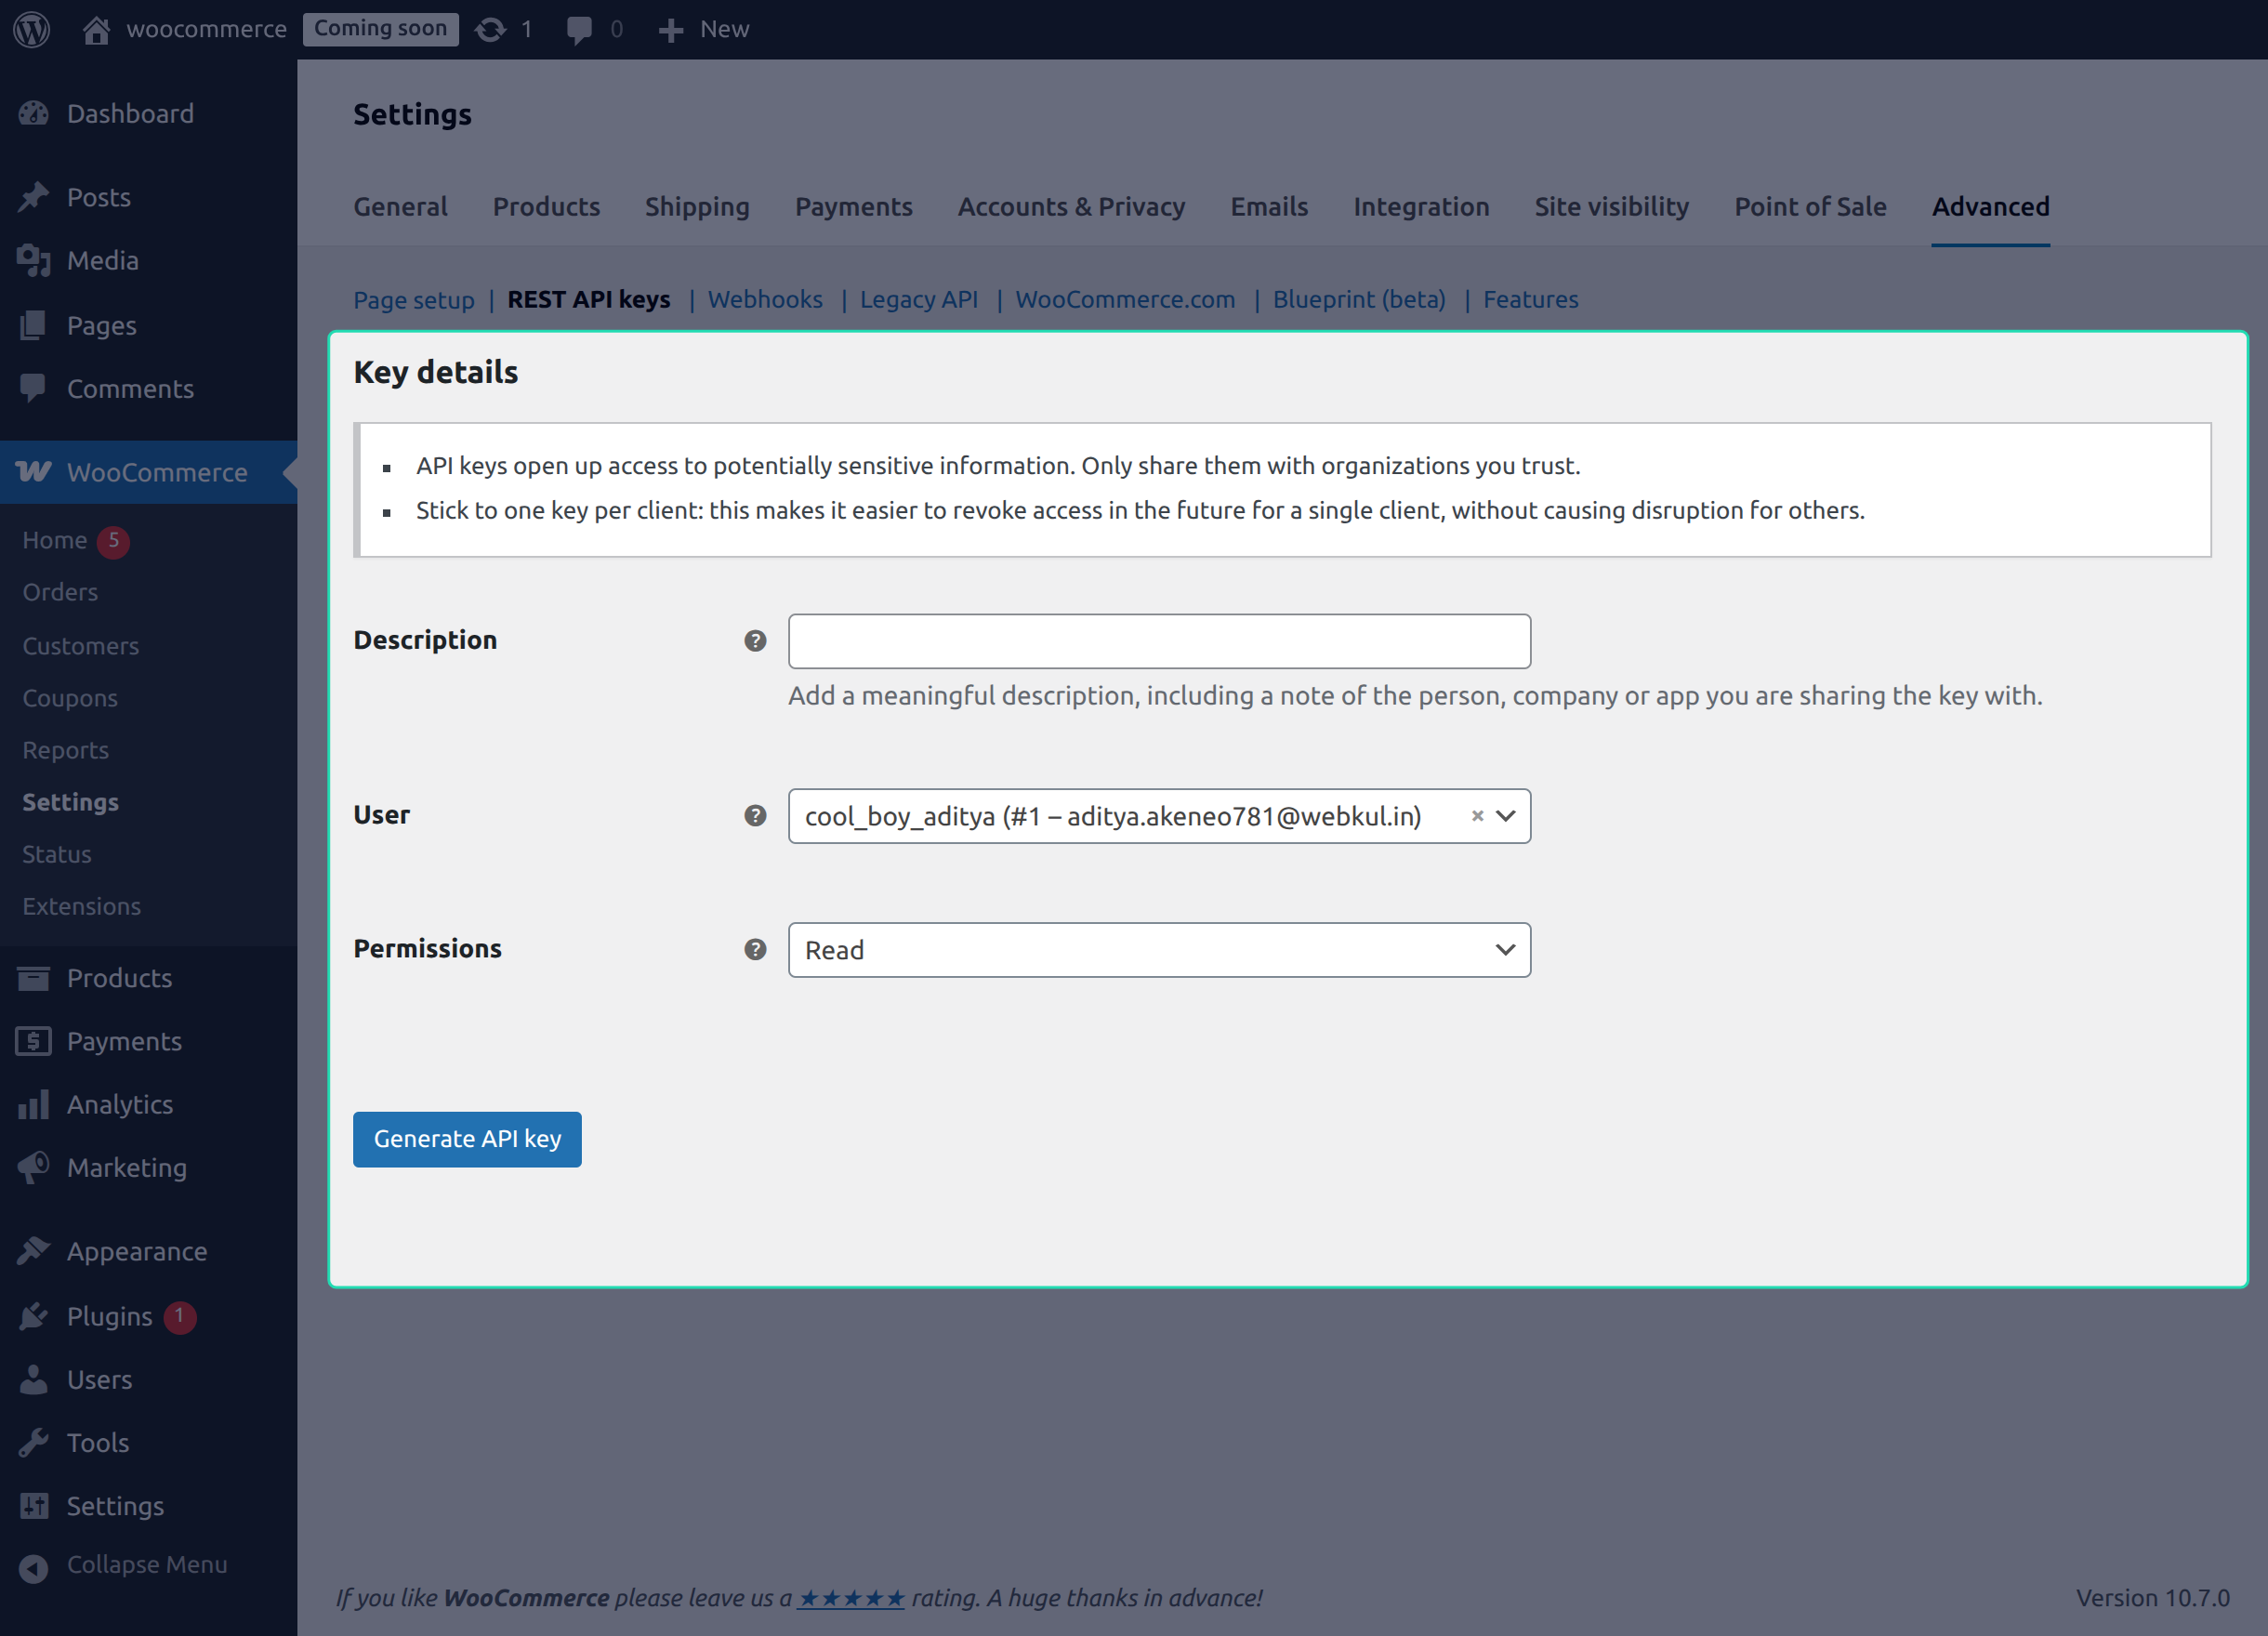Image resolution: width=2268 pixels, height=1636 pixels.
Task: Switch to the General settings tab
Action: tap(400, 206)
